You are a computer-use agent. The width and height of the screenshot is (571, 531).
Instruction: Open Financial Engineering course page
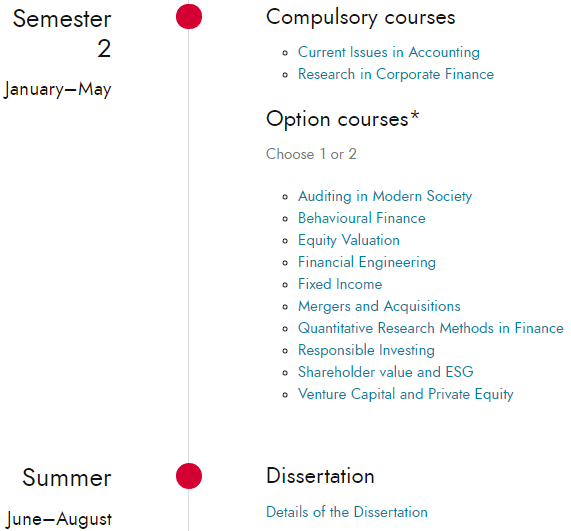[367, 262]
